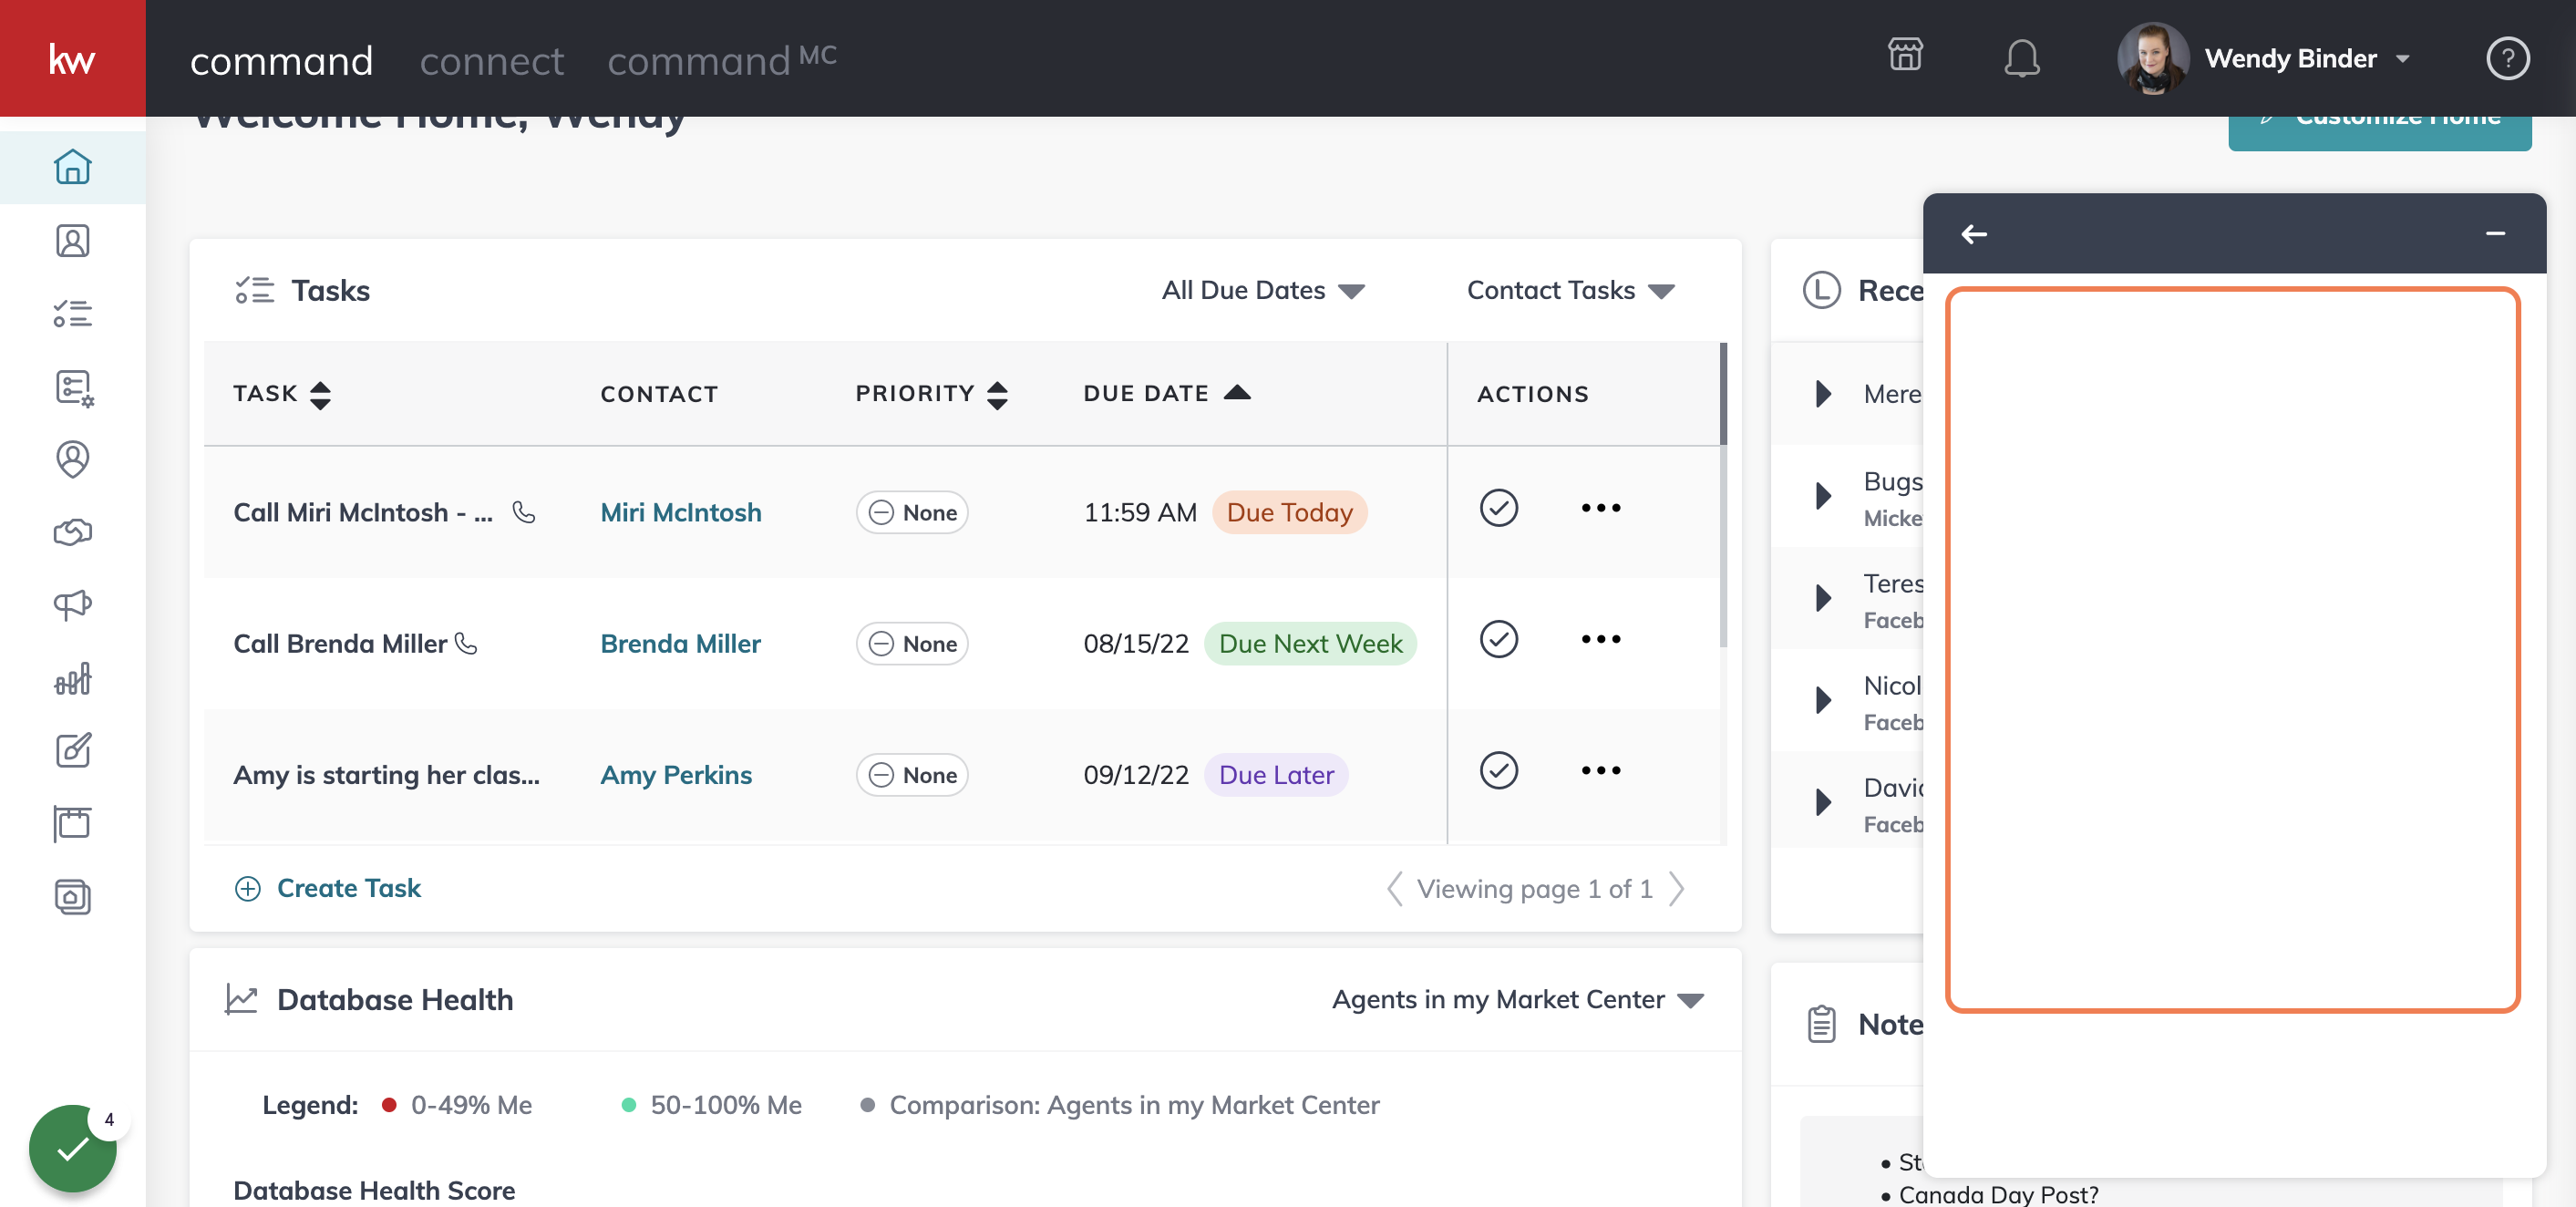Screen dimensions: 2576x1207
Task: Set priority None for Miri McIntosh task
Action: (912, 512)
